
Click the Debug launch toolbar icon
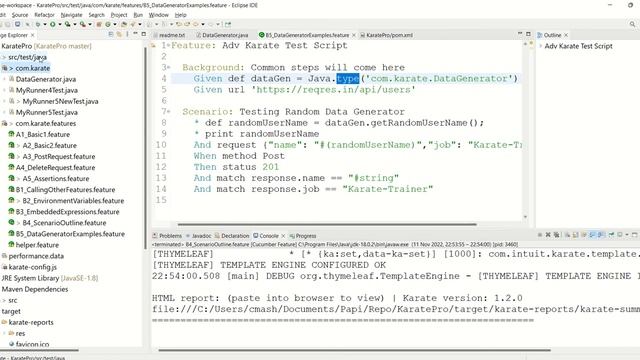tap(38, 24)
